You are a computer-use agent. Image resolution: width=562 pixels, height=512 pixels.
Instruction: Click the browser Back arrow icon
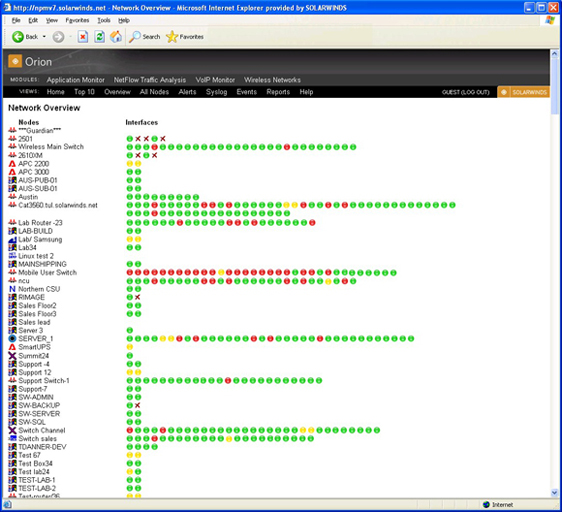18,37
